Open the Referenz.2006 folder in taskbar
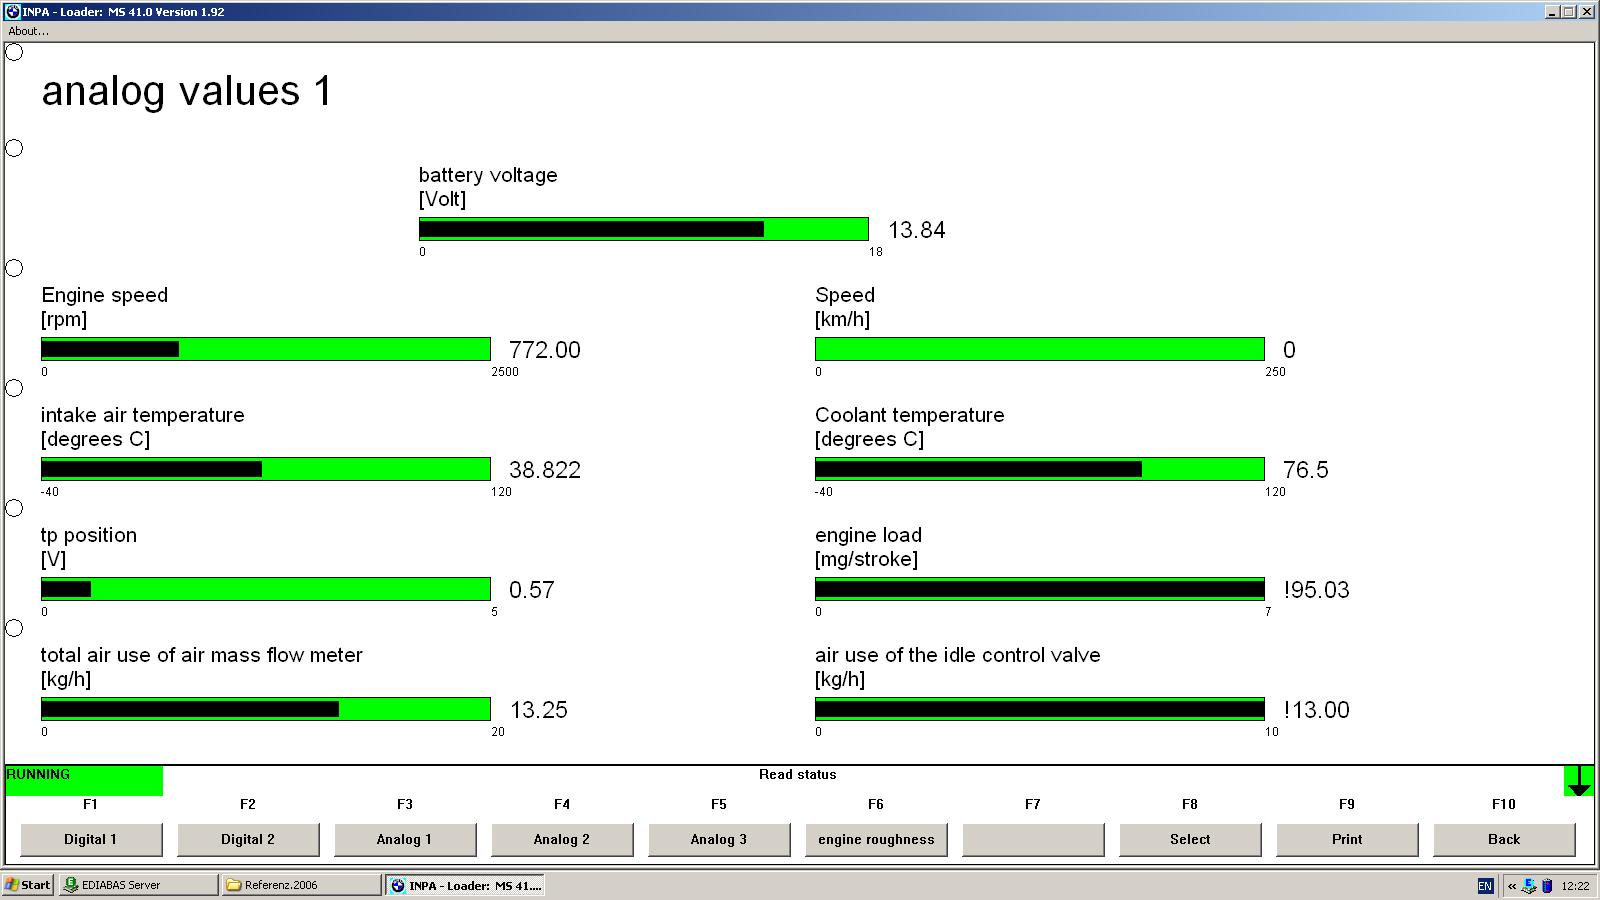This screenshot has height=900, width=1600. [302, 885]
